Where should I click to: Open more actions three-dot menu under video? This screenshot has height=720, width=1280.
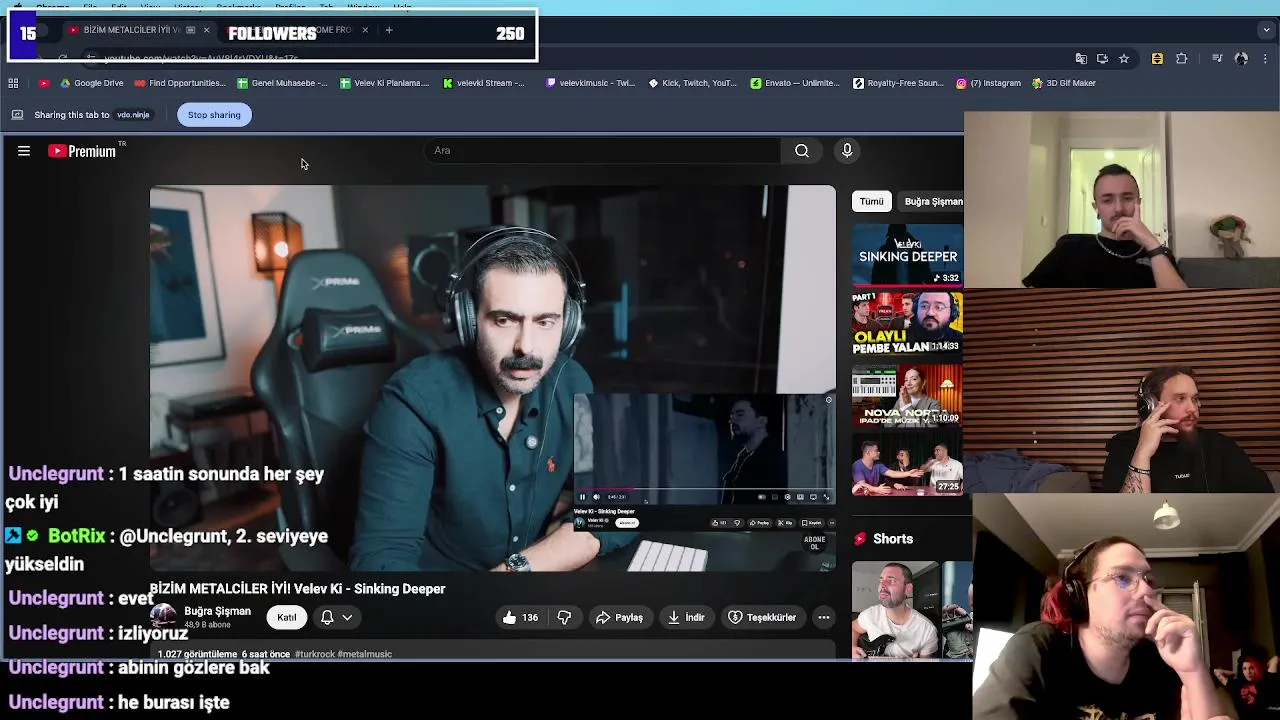824,617
